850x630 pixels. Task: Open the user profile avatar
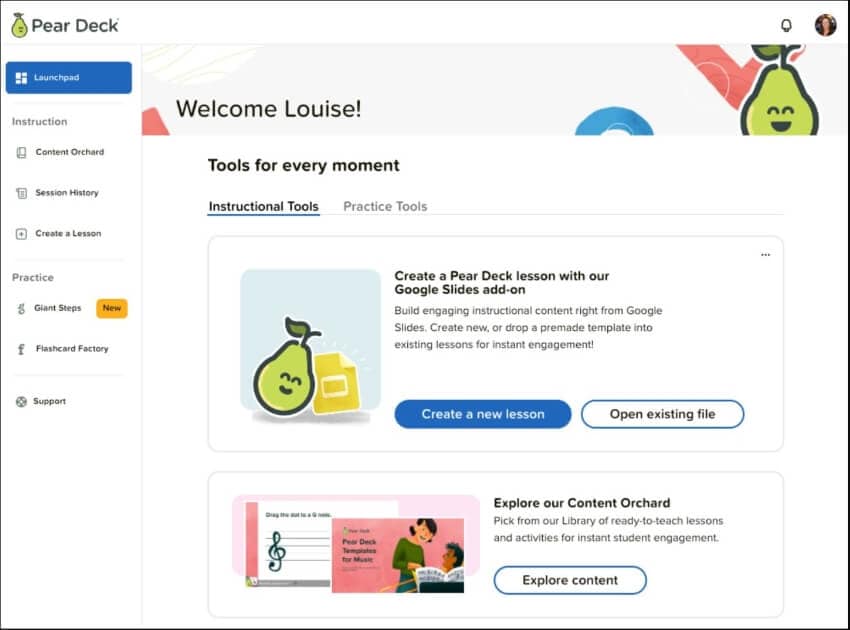825,26
